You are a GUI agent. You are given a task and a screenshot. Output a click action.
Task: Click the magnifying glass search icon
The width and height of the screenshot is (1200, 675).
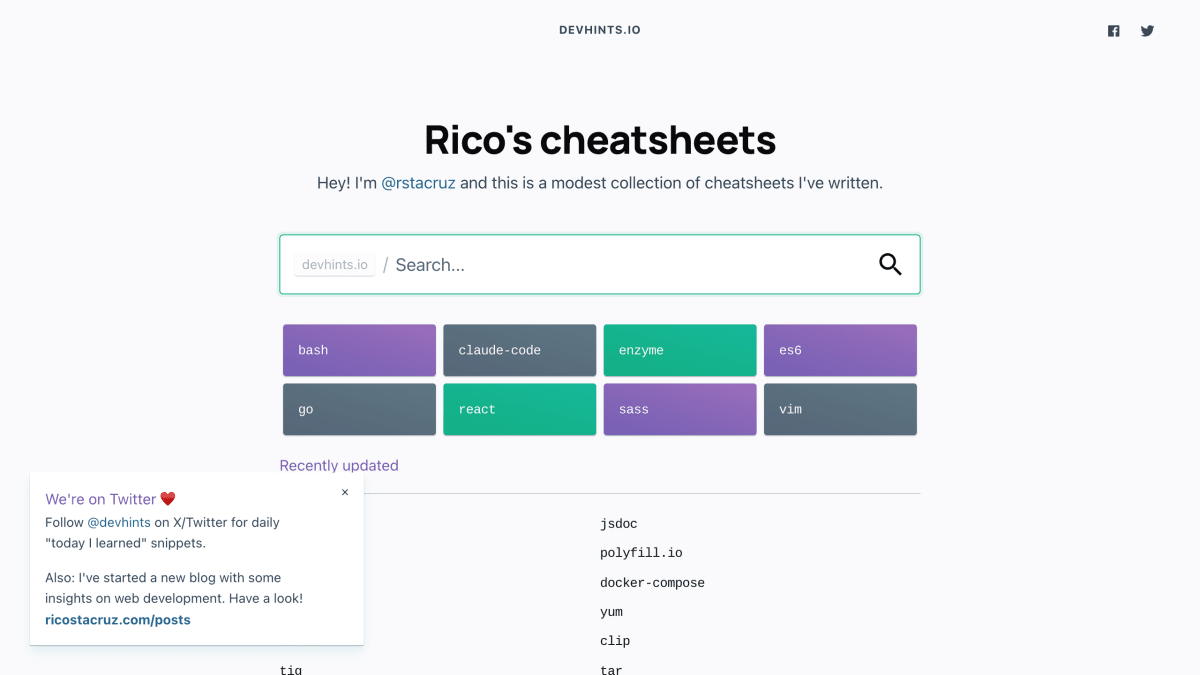(890, 264)
